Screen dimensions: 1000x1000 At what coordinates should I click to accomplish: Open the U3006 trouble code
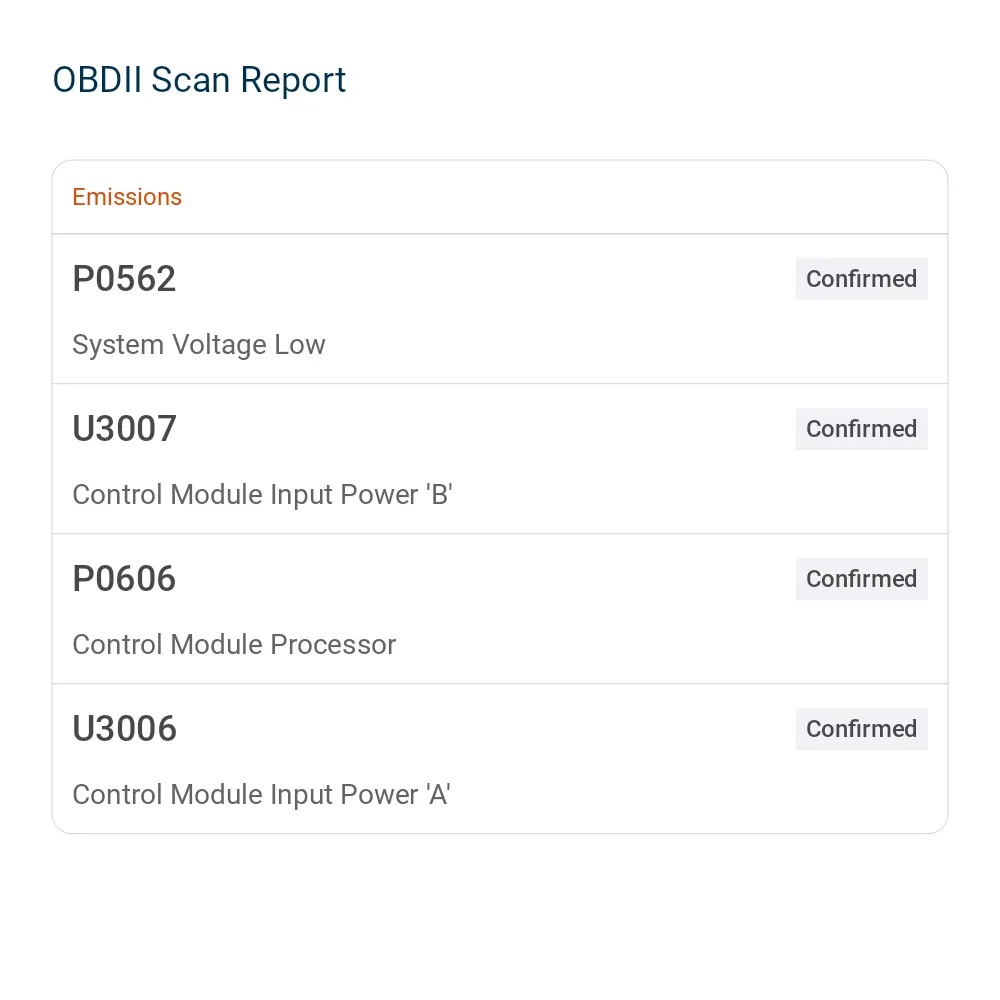[x=124, y=728]
